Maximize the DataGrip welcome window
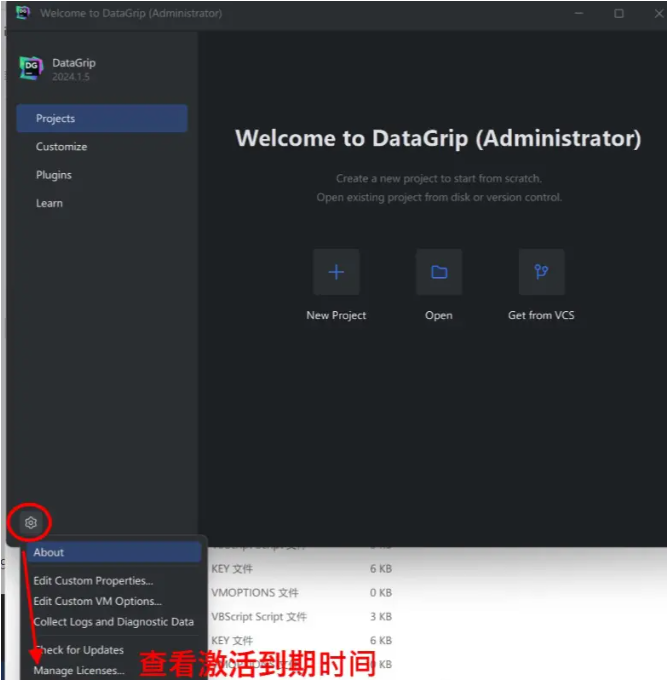The image size is (667, 680). tap(619, 13)
